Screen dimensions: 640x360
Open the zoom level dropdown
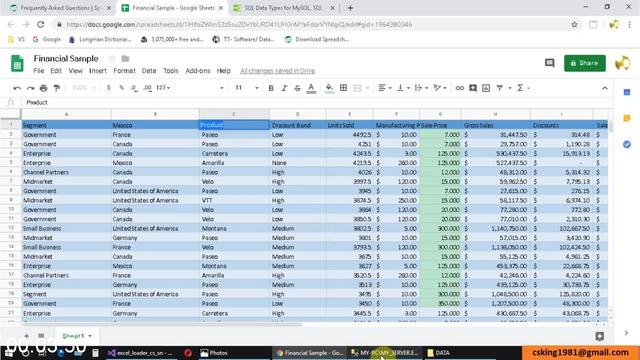(84, 88)
